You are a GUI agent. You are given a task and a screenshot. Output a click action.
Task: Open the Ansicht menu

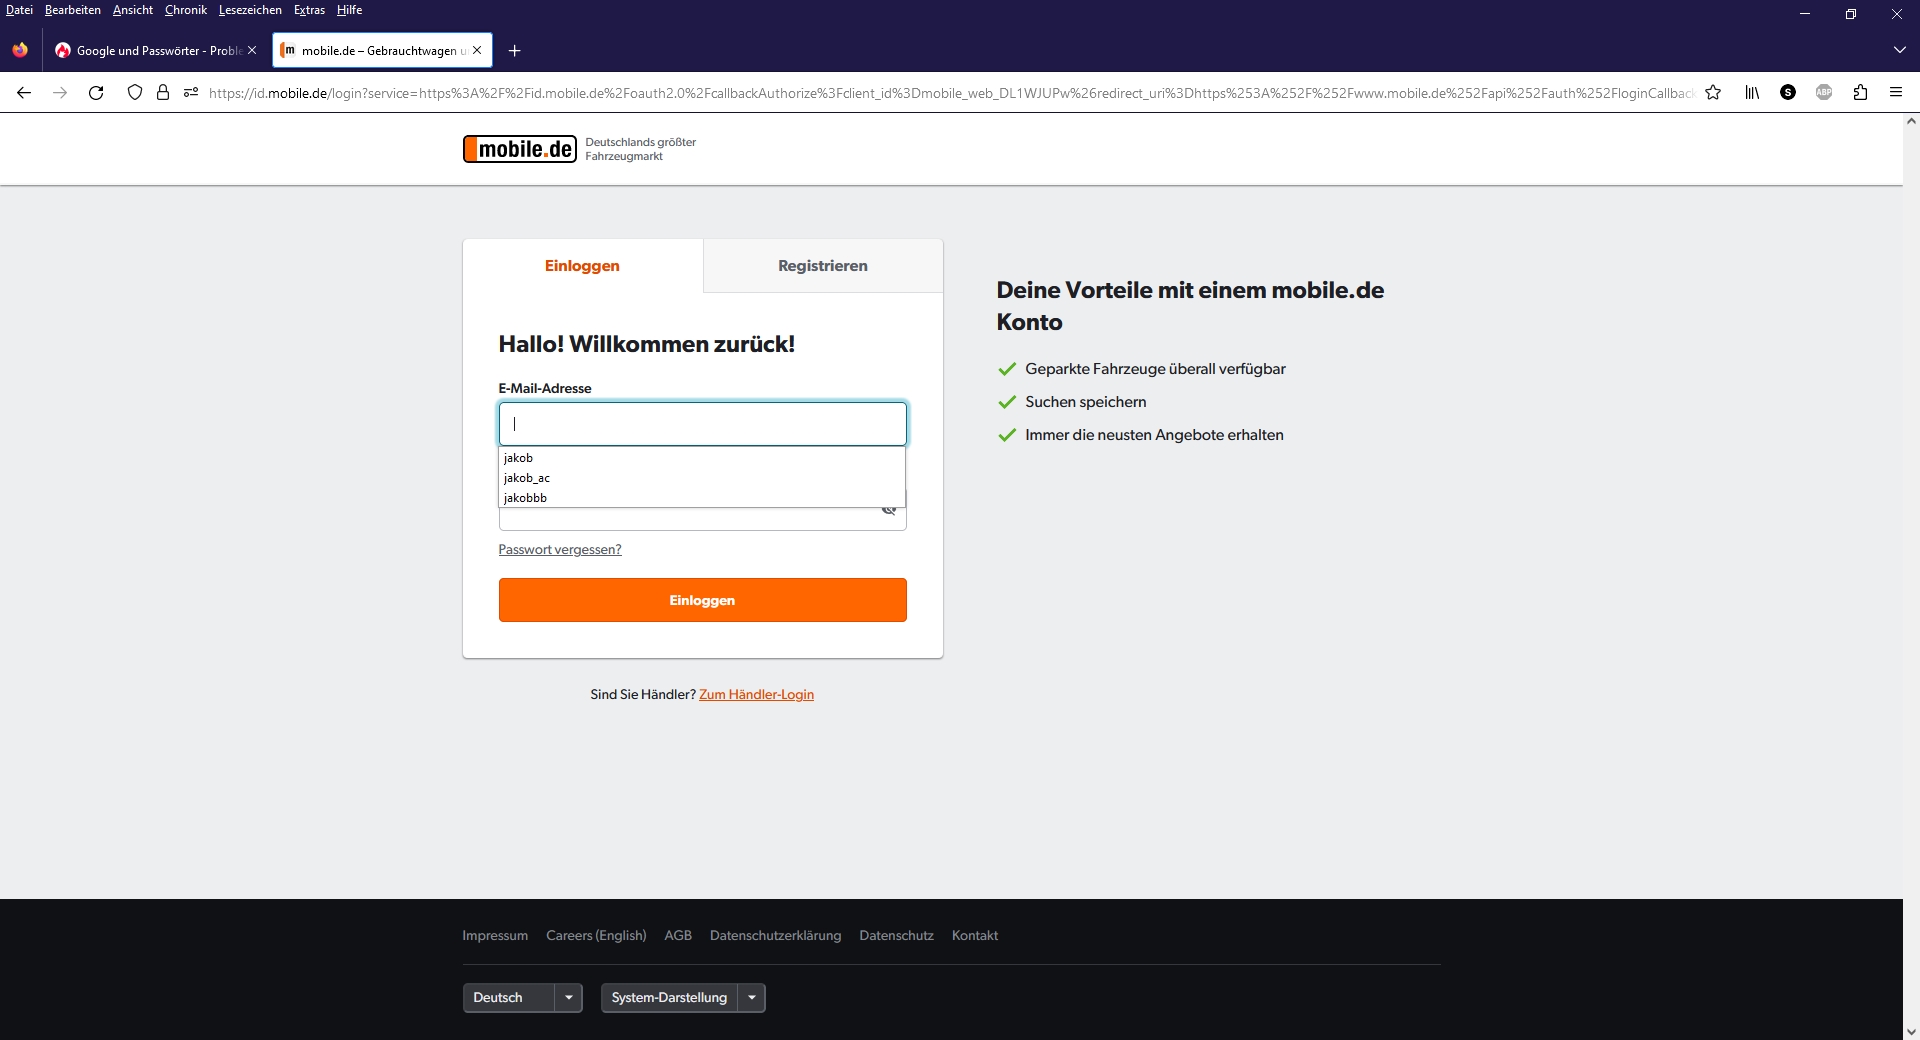tap(133, 10)
